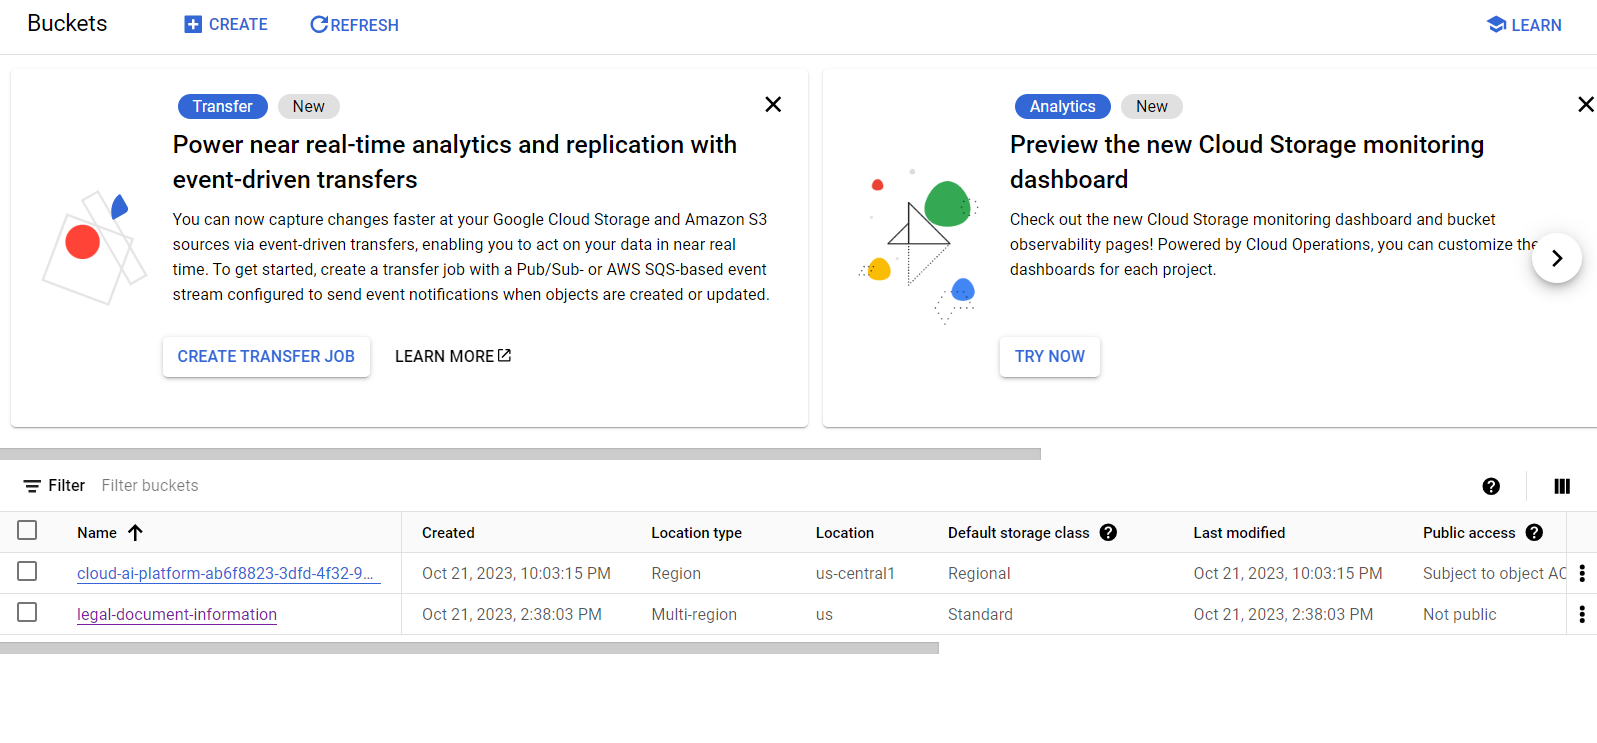Image resolution: width=1597 pixels, height=743 pixels.
Task: Select all buckets checkbox in header
Action: tap(27, 531)
